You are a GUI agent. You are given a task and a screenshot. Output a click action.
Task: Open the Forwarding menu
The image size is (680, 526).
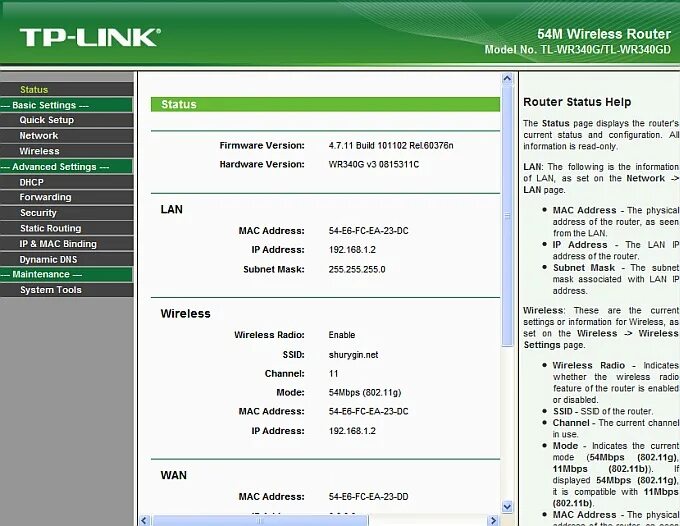click(x=45, y=197)
